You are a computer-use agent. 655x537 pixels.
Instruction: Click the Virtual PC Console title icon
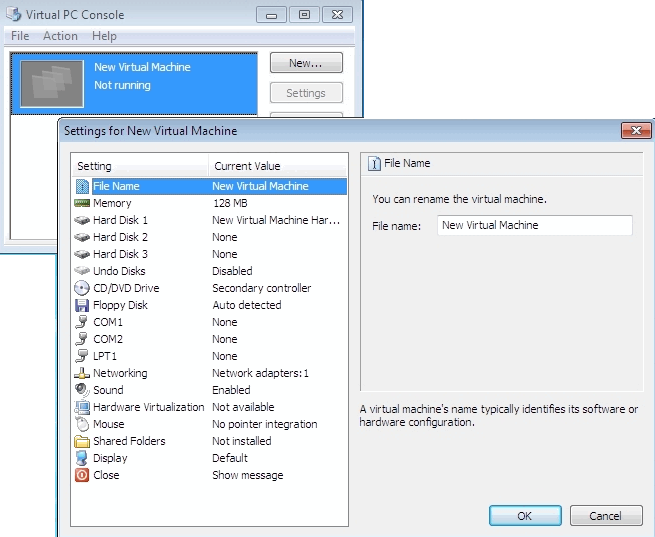[x=14, y=14]
